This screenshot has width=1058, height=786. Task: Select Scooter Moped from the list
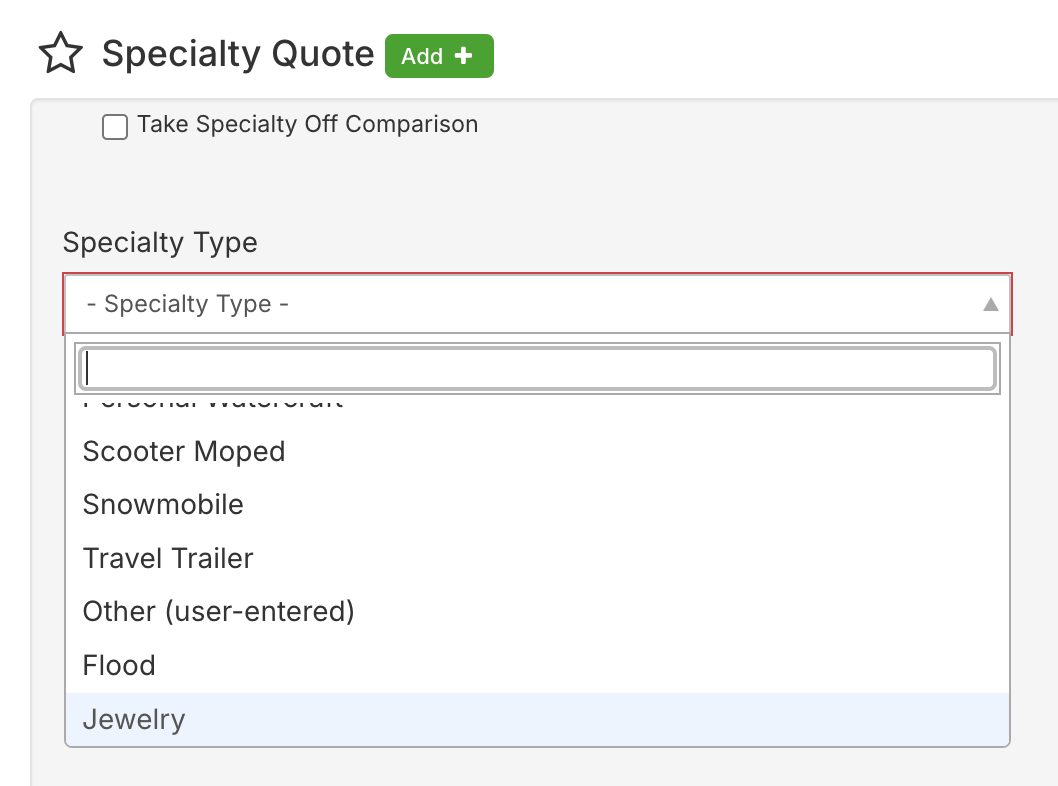pos(184,451)
